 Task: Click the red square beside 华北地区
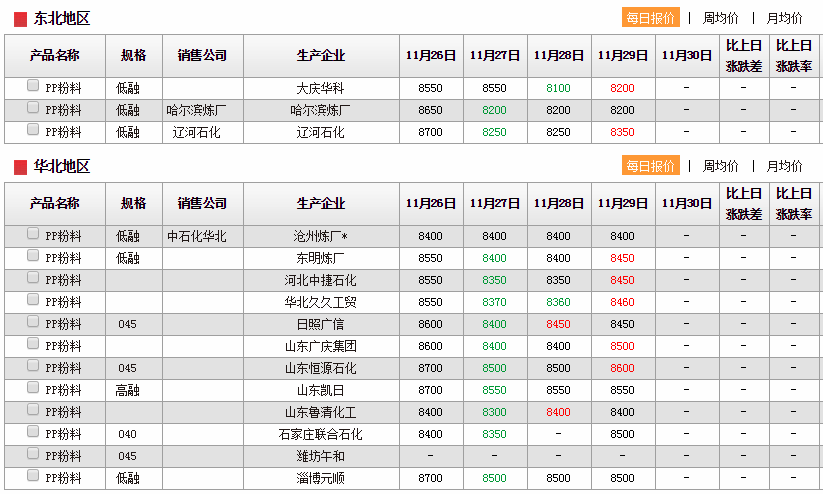point(20,167)
